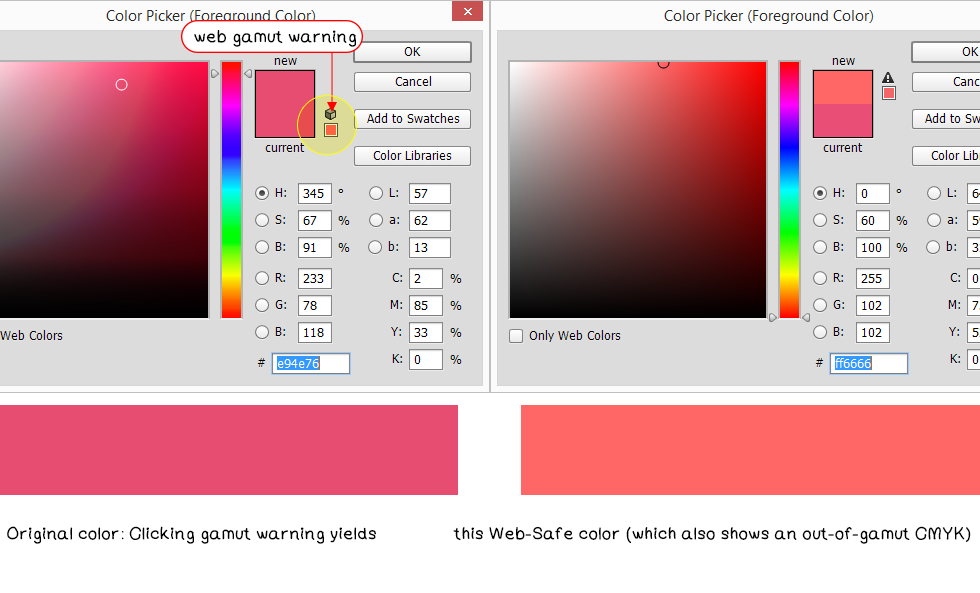
Task: Click the hex field showing e94e76
Action: click(311, 364)
